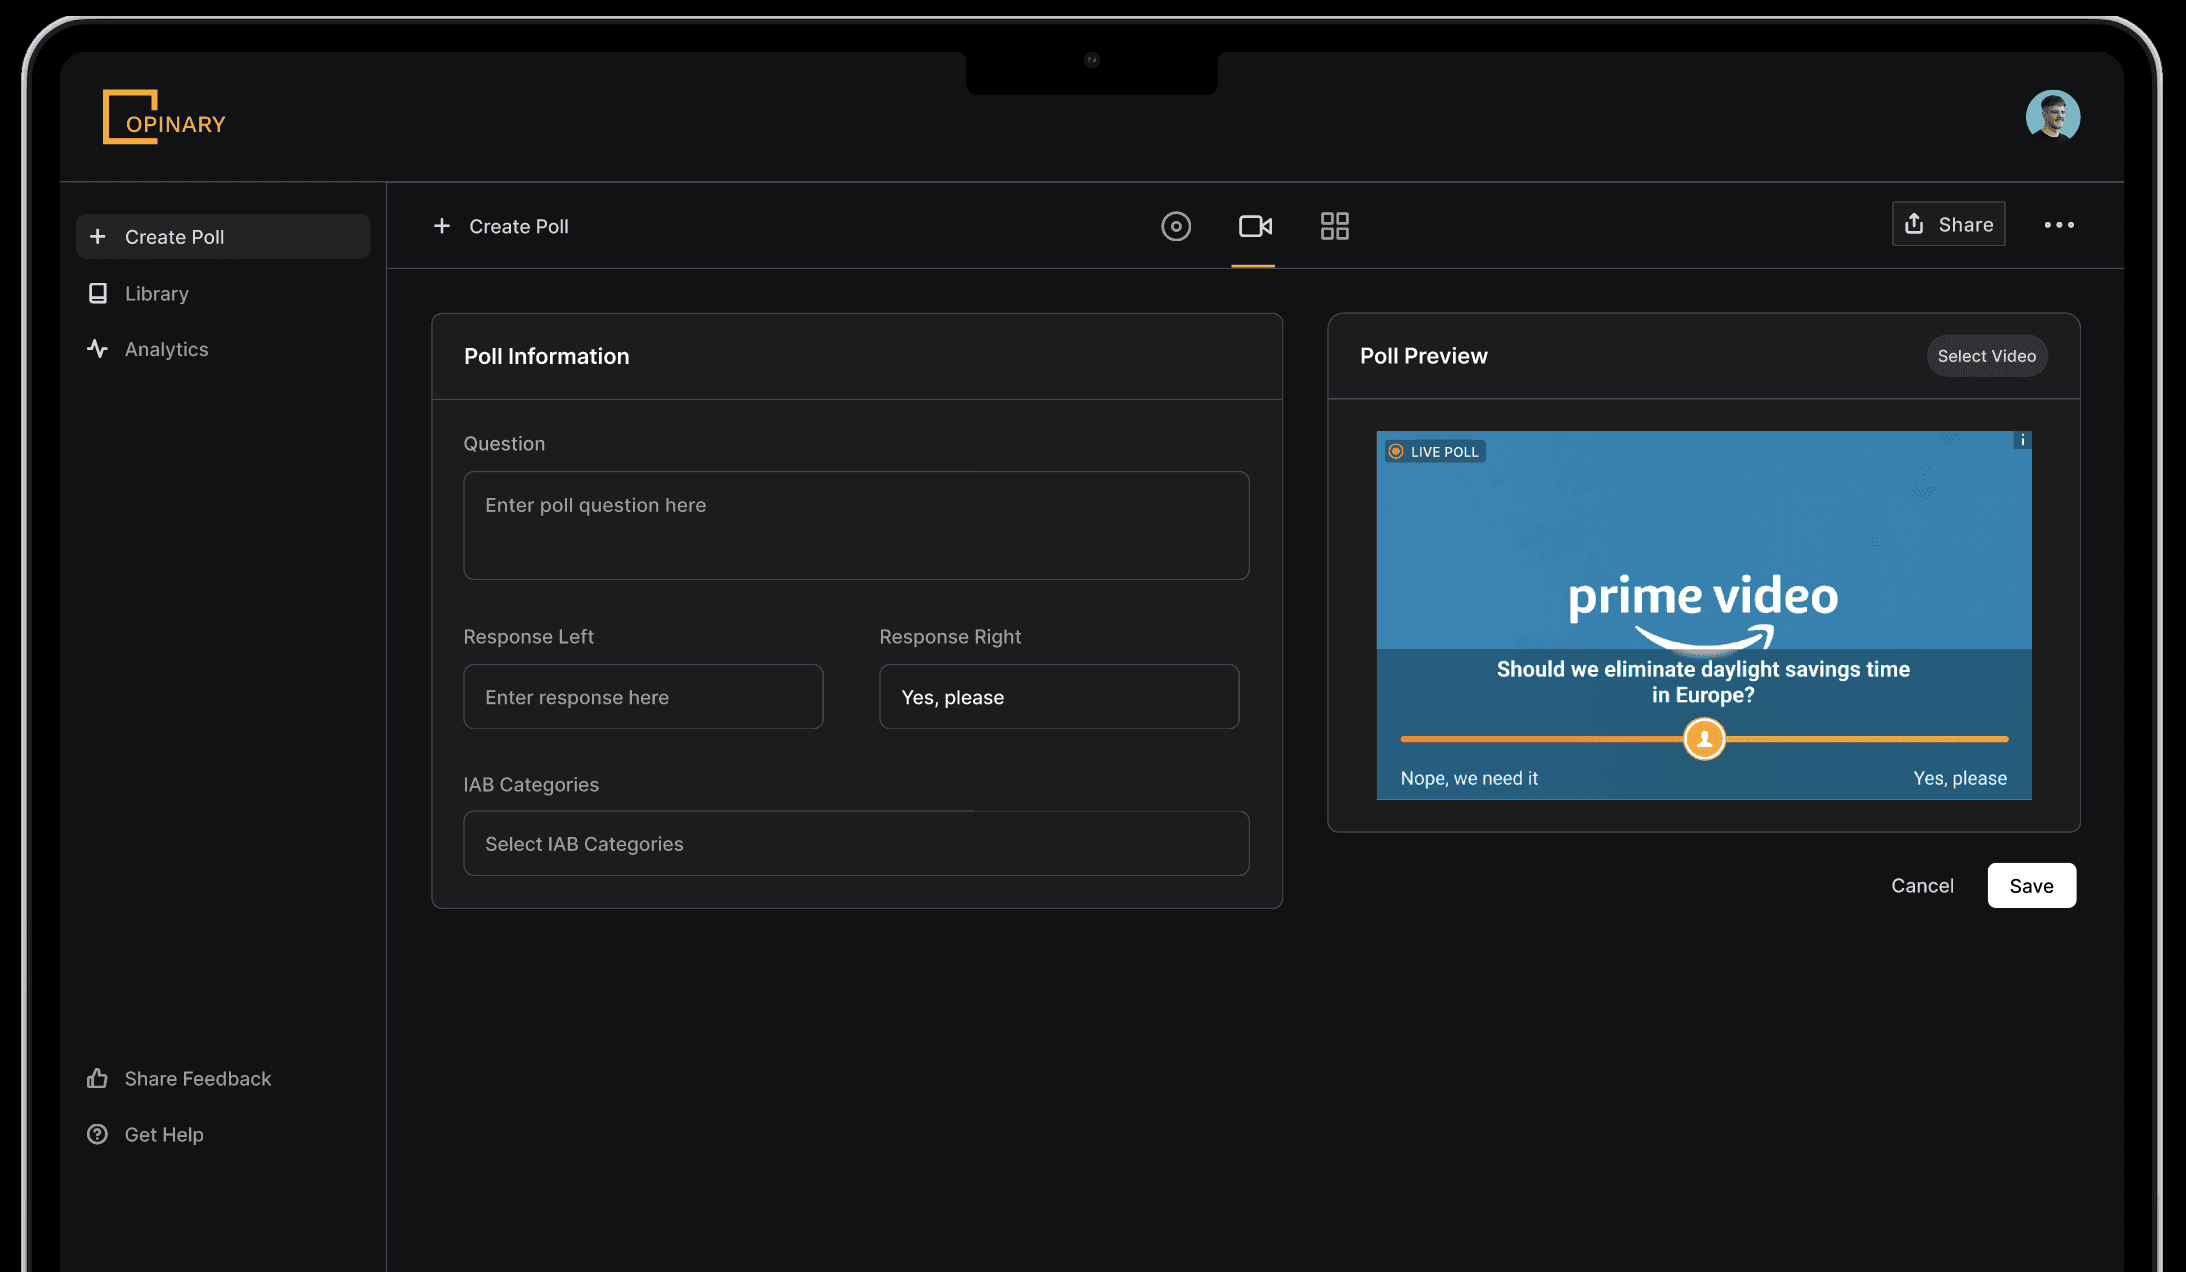Switch to the video camera tab
This screenshot has height=1272, width=2186.
click(1254, 226)
